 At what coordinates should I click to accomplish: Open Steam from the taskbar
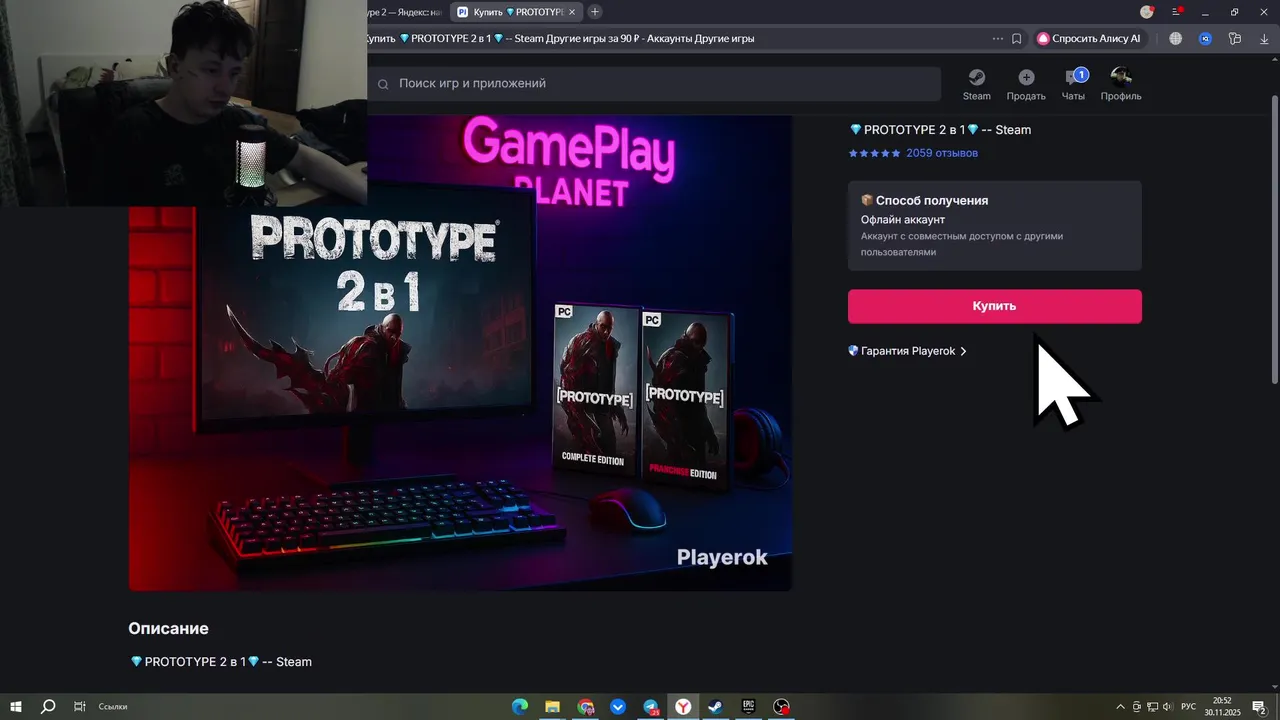[x=716, y=707]
